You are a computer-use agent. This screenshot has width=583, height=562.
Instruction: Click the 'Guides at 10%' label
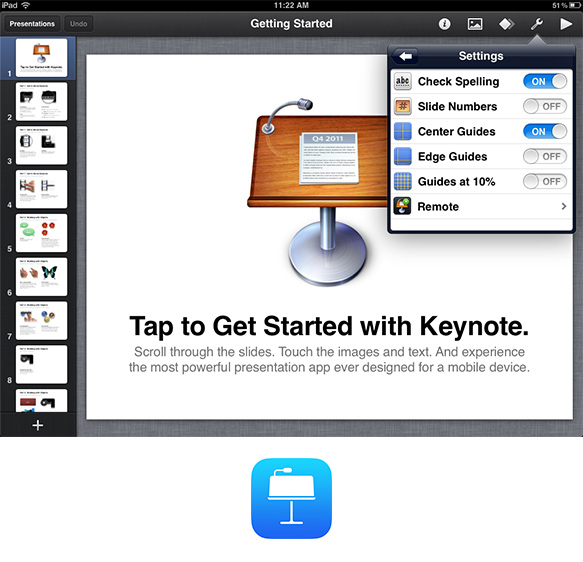coord(457,182)
